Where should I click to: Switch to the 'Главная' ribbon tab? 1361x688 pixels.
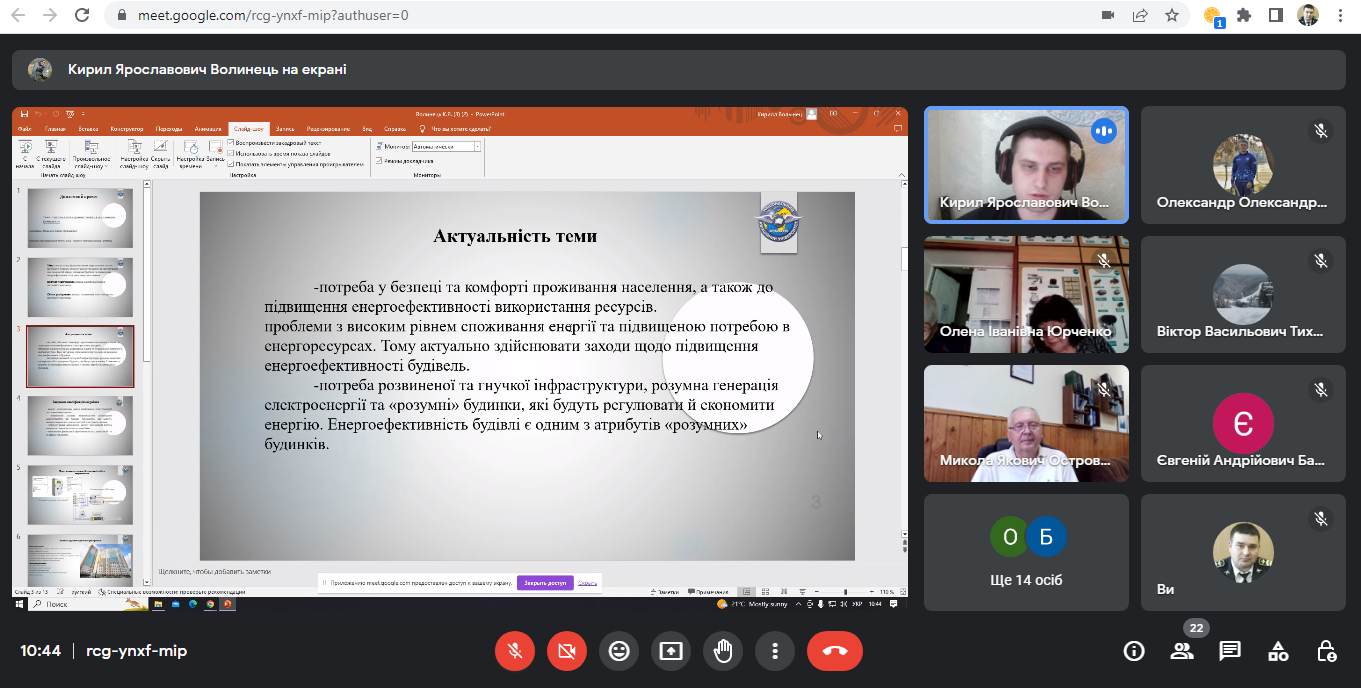pos(55,129)
